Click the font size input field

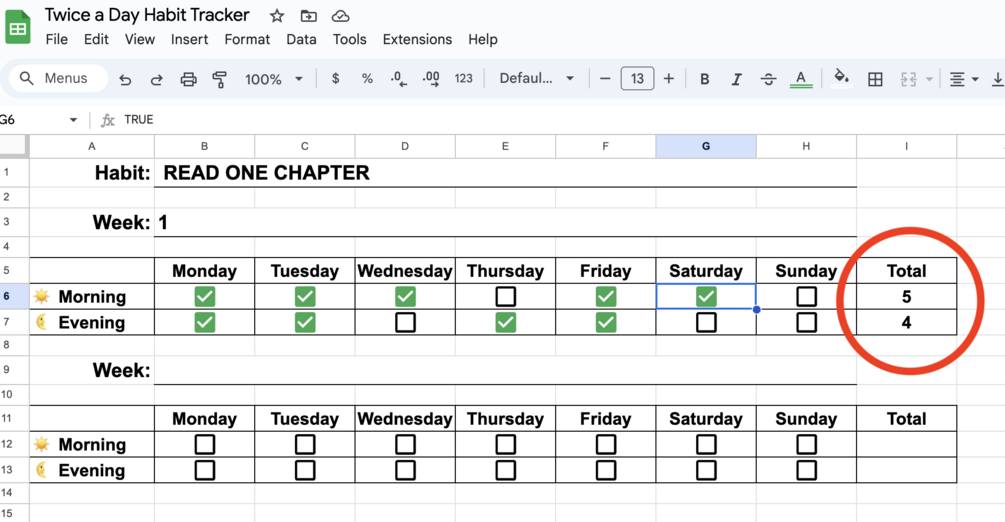[637, 79]
